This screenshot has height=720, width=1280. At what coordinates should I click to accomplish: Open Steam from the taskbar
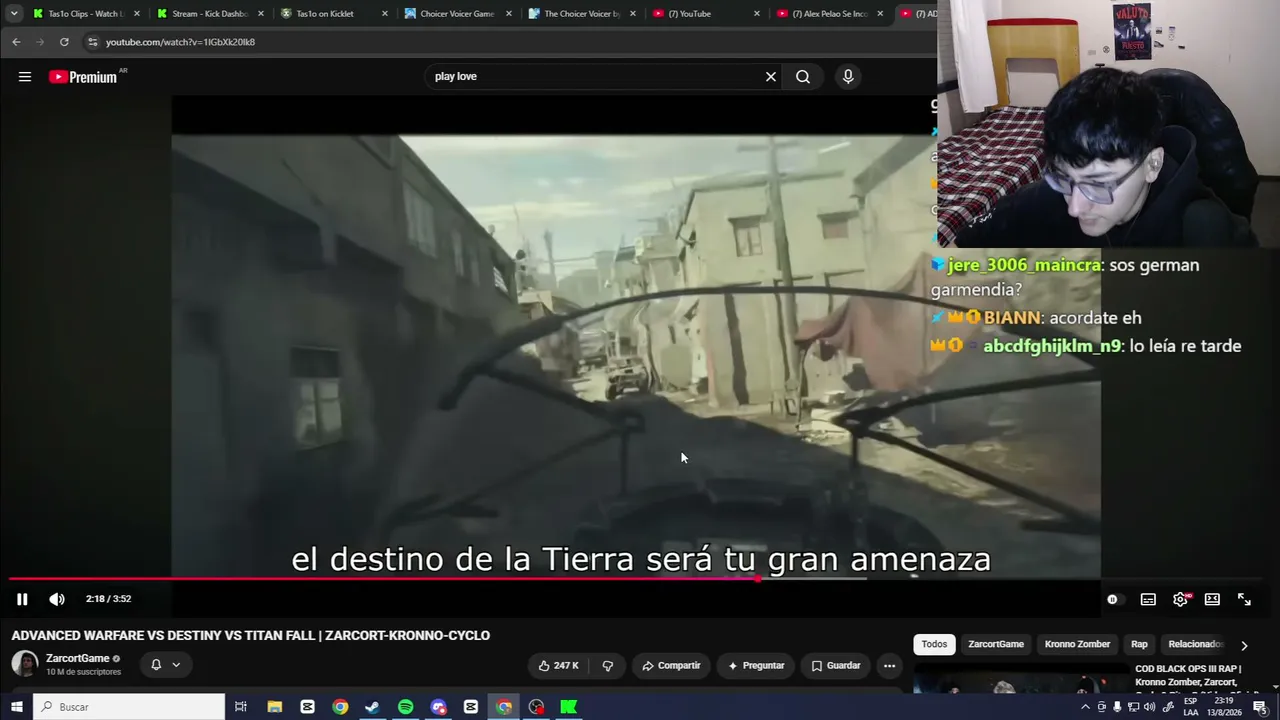pyautogui.click(x=372, y=707)
